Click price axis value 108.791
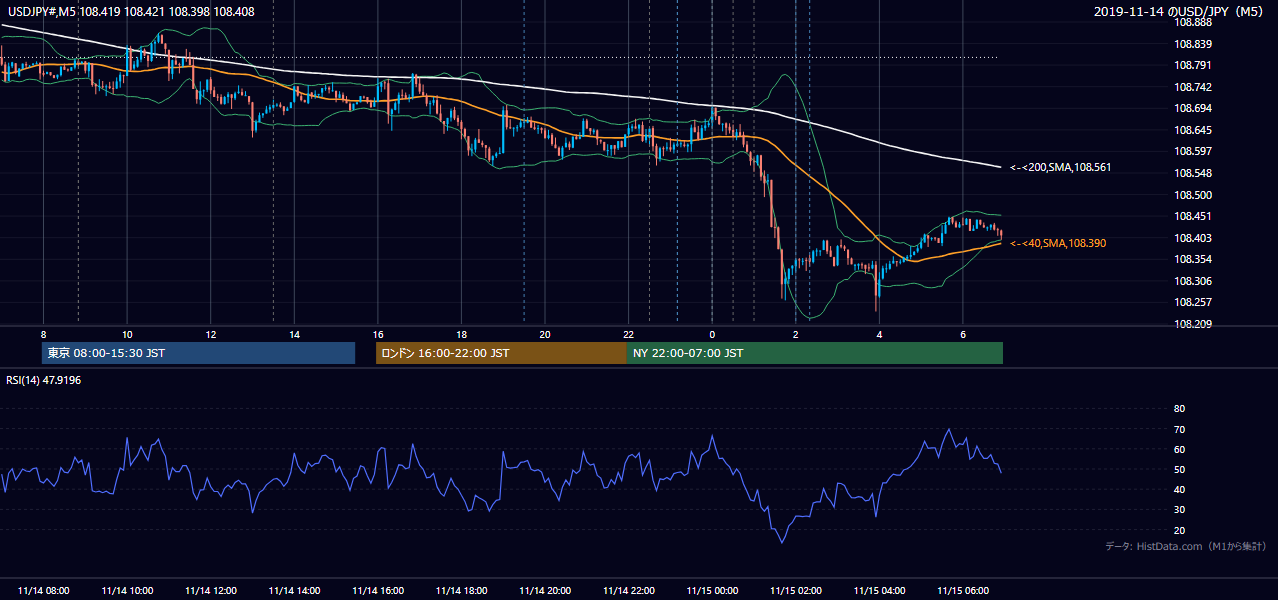1278x600 pixels. coord(1192,65)
